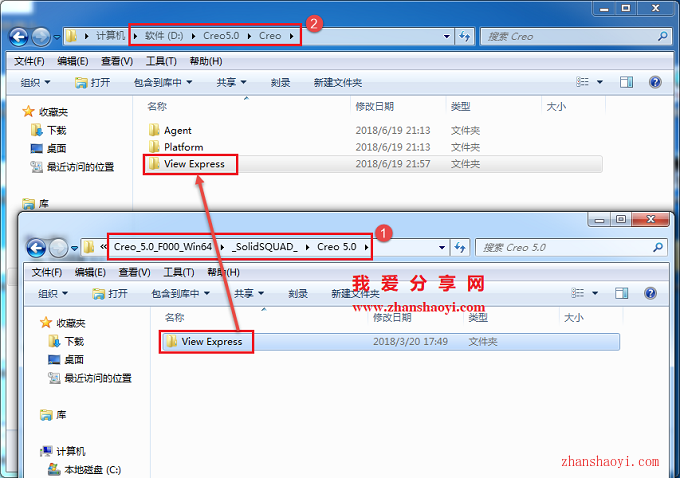The width and height of the screenshot is (680, 478).
Task: Click 软件 (D:) in the address path
Action: [x=164, y=36]
